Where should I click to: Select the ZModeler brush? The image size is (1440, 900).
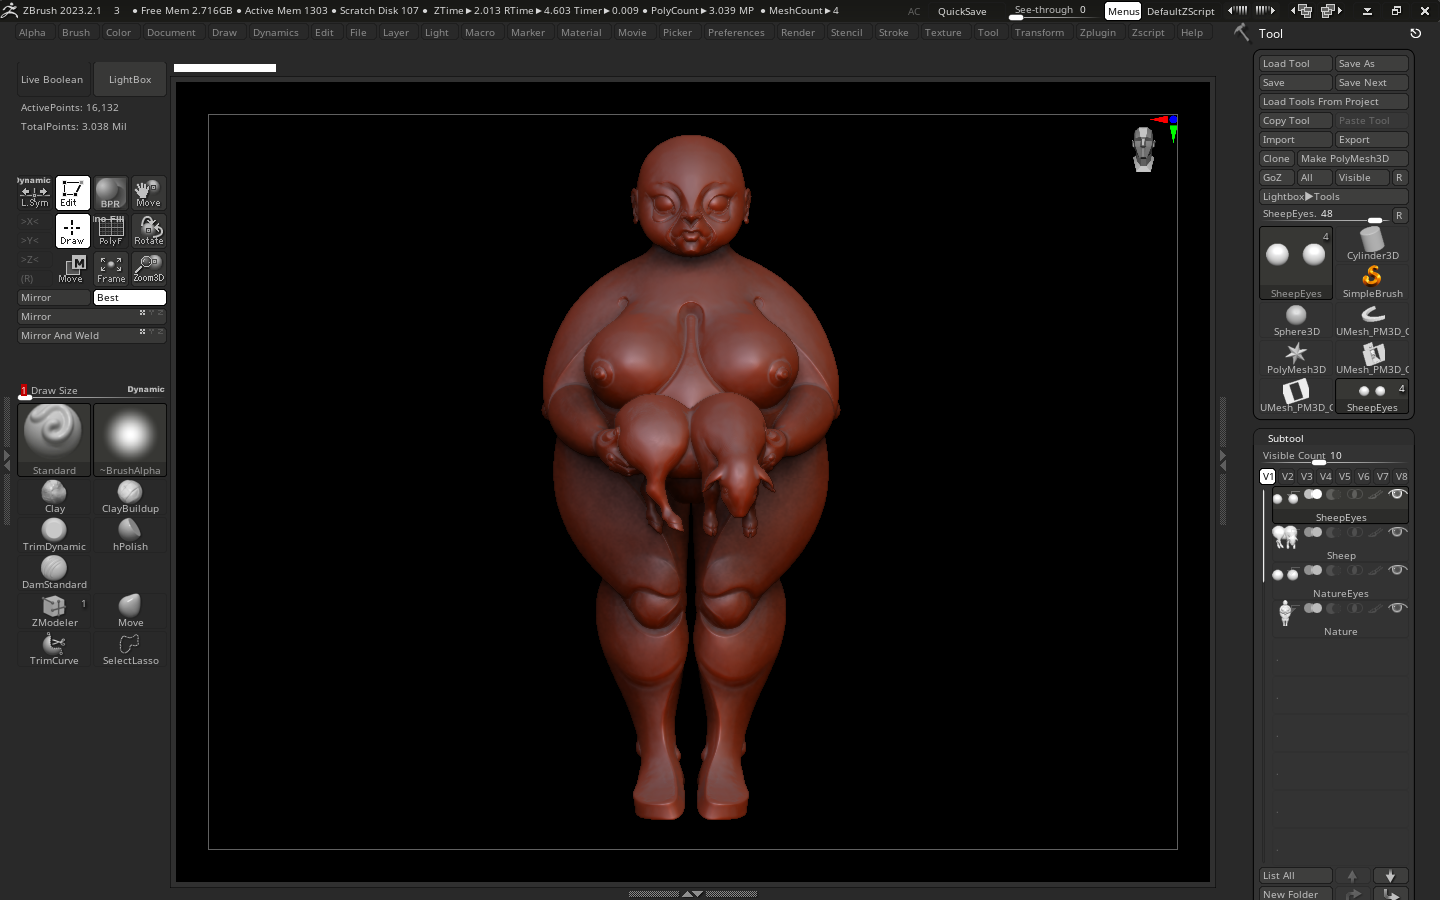pyautogui.click(x=54, y=611)
